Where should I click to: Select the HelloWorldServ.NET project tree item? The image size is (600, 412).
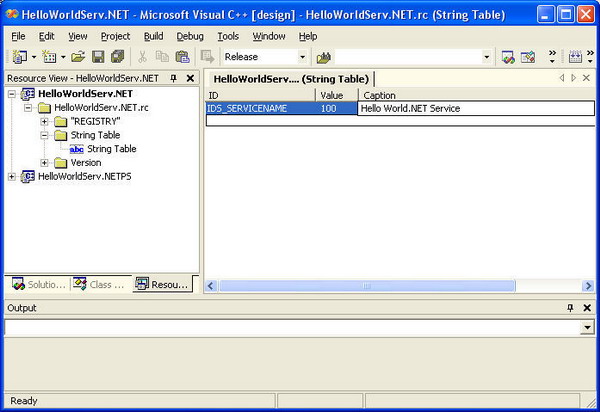pyautogui.click(x=85, y=94)
